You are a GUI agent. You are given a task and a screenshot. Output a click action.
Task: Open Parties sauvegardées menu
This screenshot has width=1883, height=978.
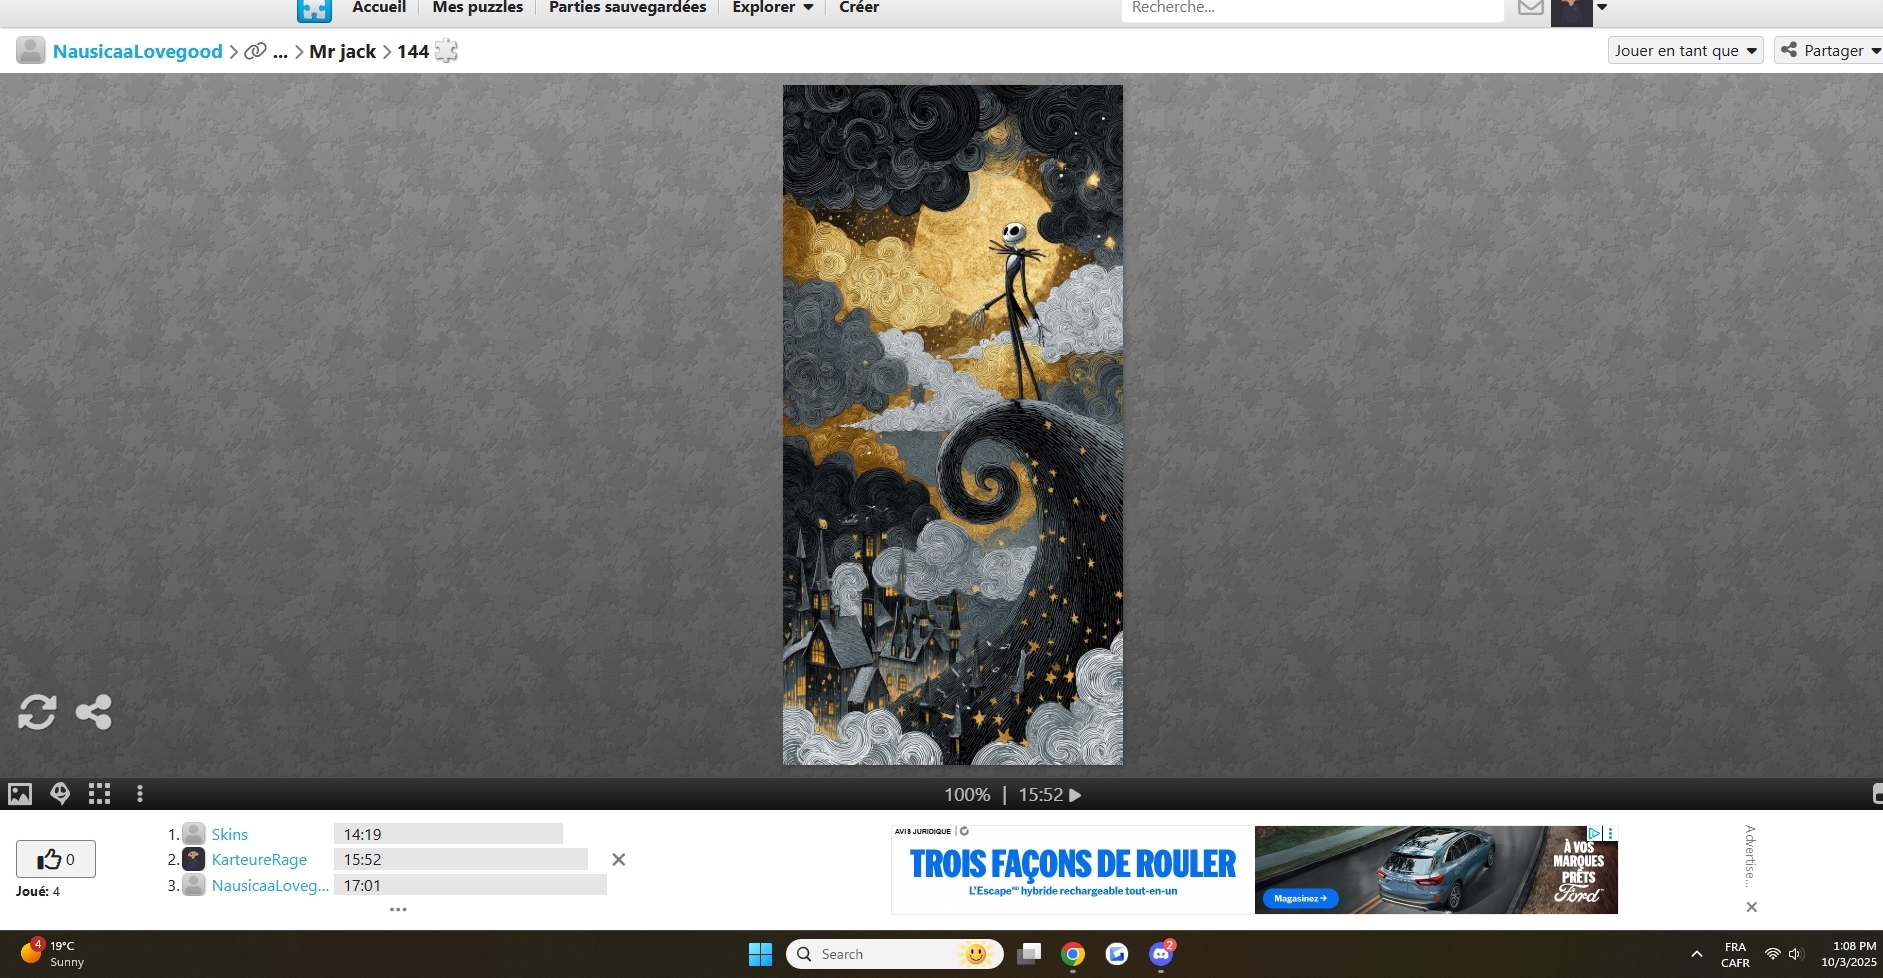[x=627, y=7]
